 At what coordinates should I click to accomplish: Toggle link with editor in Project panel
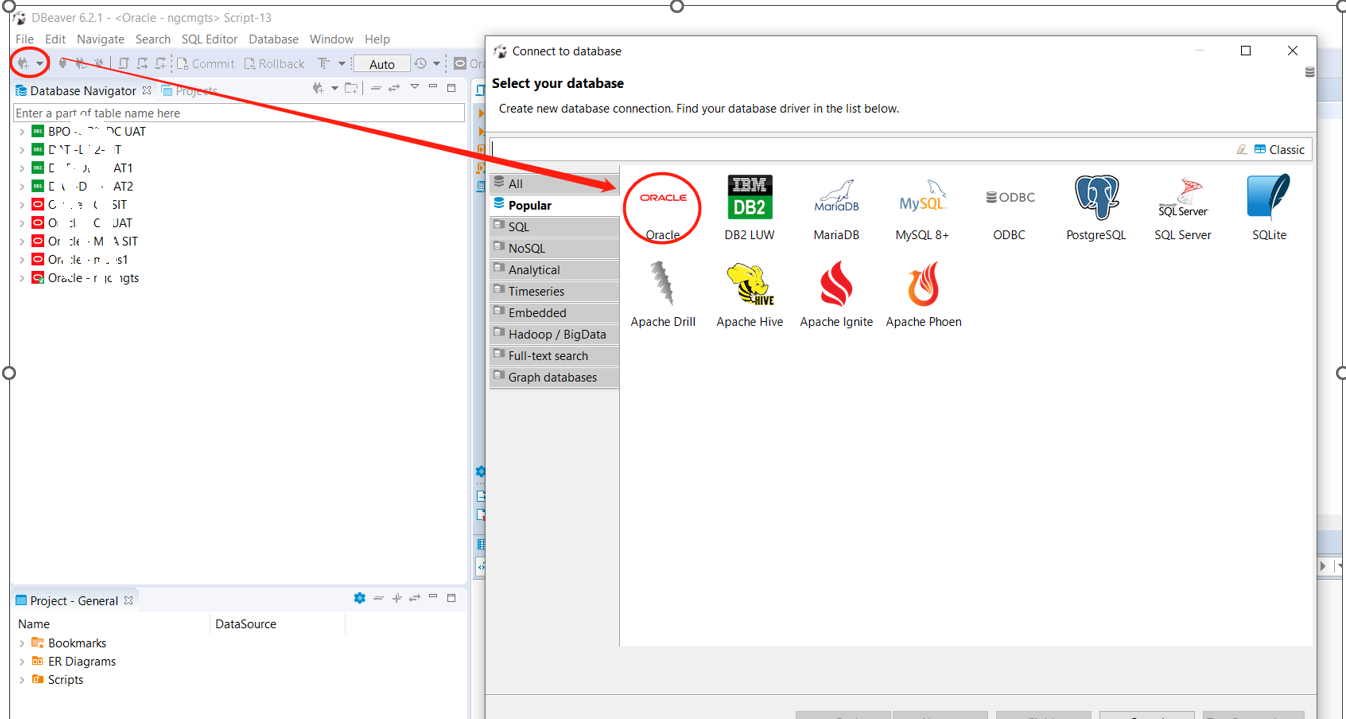414,598
